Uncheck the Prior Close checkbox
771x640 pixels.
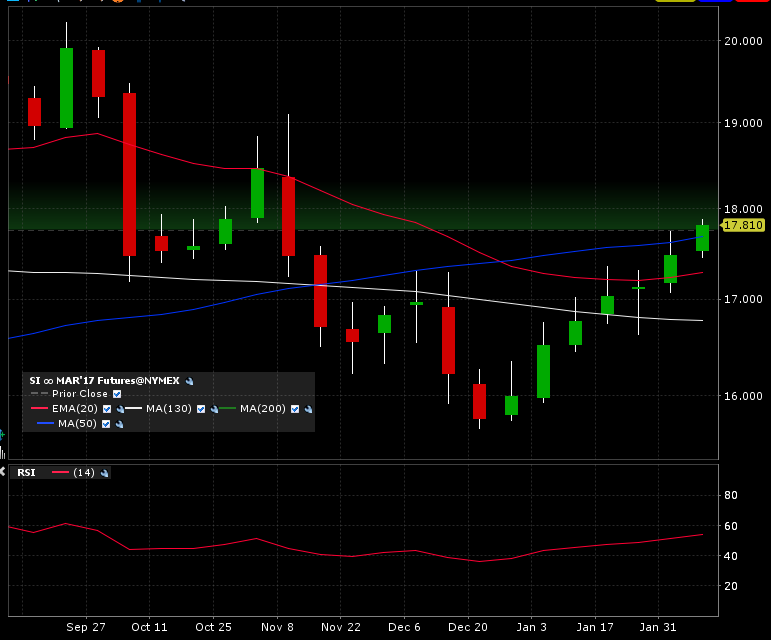click(117, 394)
